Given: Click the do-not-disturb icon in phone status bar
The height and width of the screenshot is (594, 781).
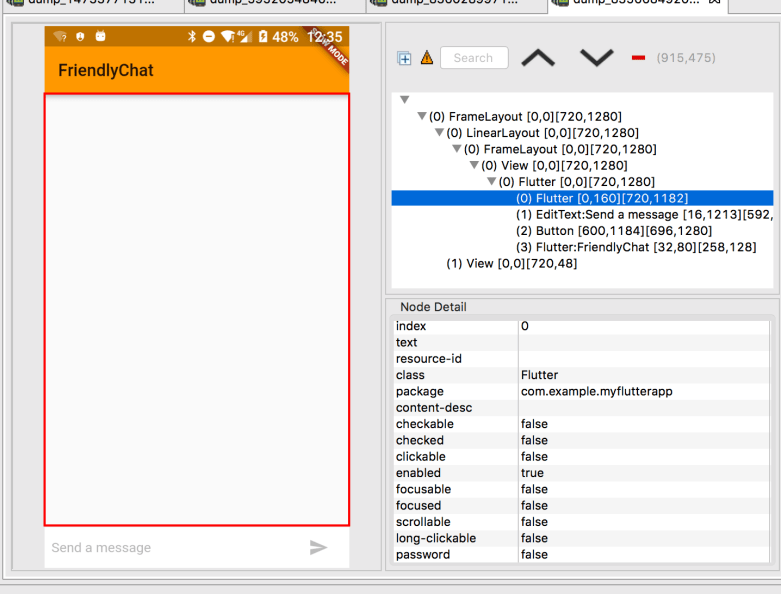Looking at the screenshot, I should [x=209, y=36].
